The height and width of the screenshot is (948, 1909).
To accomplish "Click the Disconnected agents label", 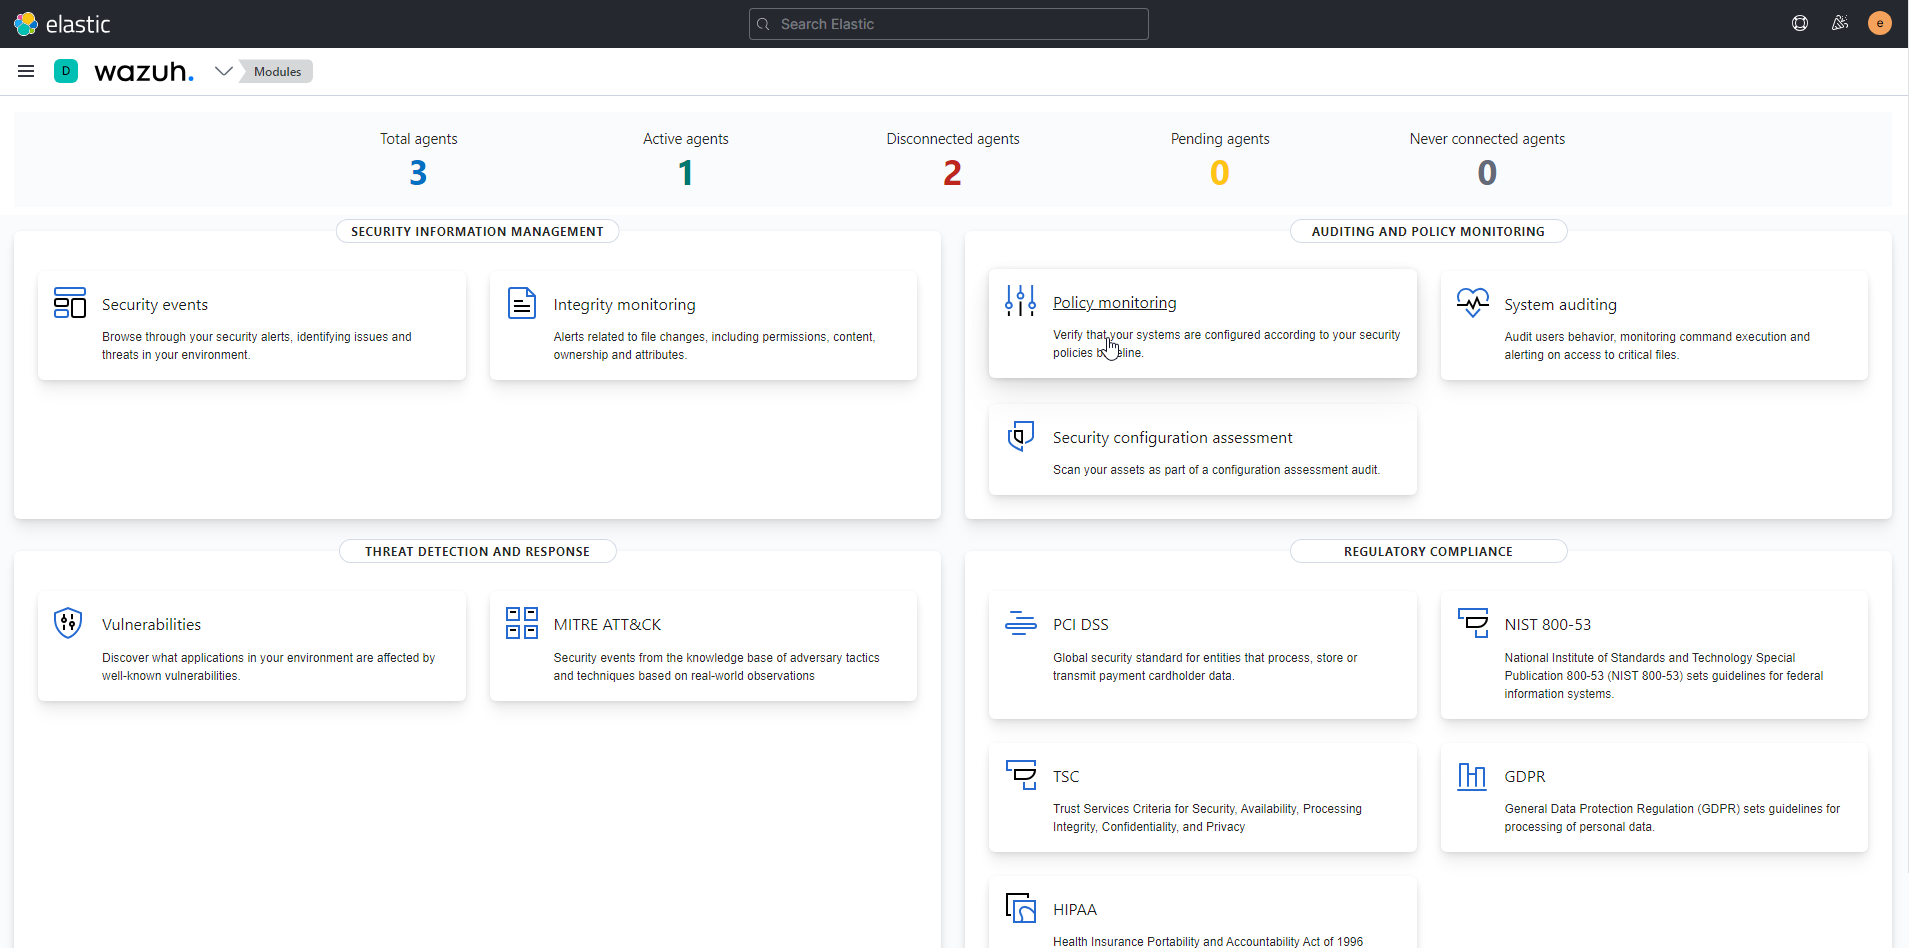I will (x=952, y=139).
